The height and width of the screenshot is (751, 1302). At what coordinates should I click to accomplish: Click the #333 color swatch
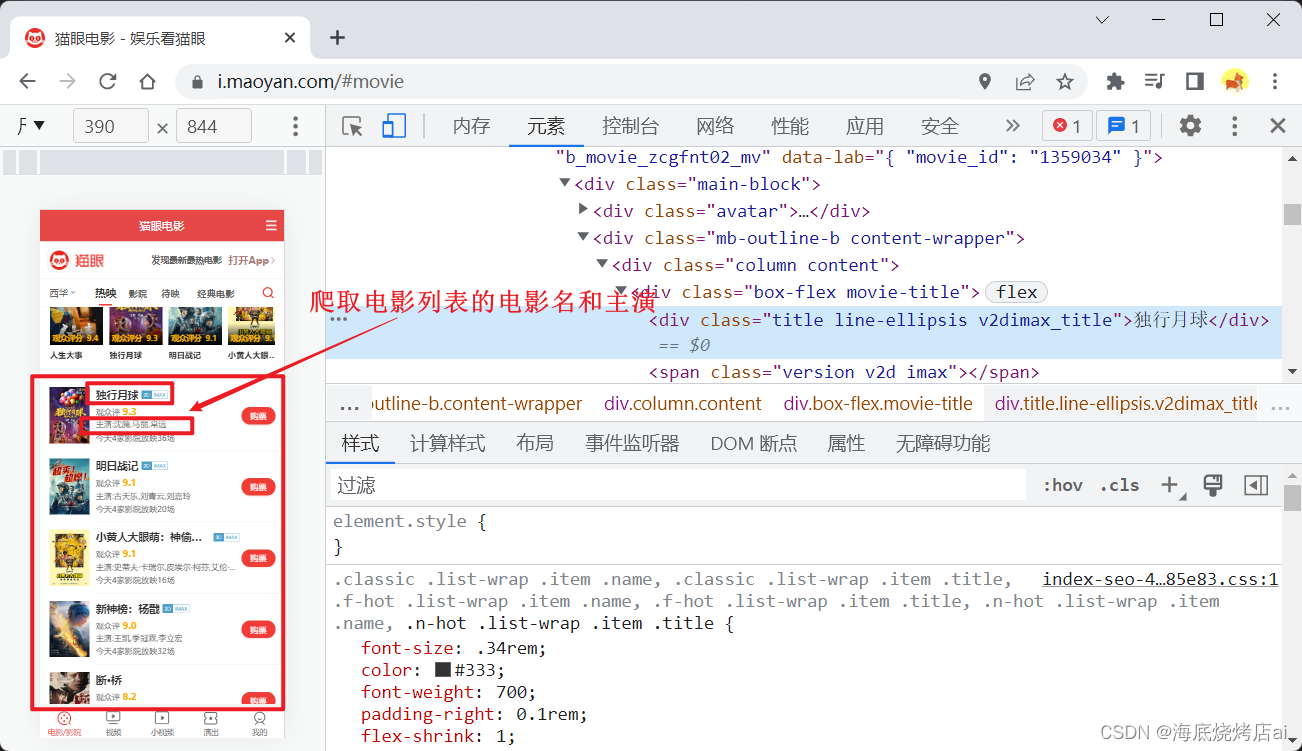[x=443, y=670]
